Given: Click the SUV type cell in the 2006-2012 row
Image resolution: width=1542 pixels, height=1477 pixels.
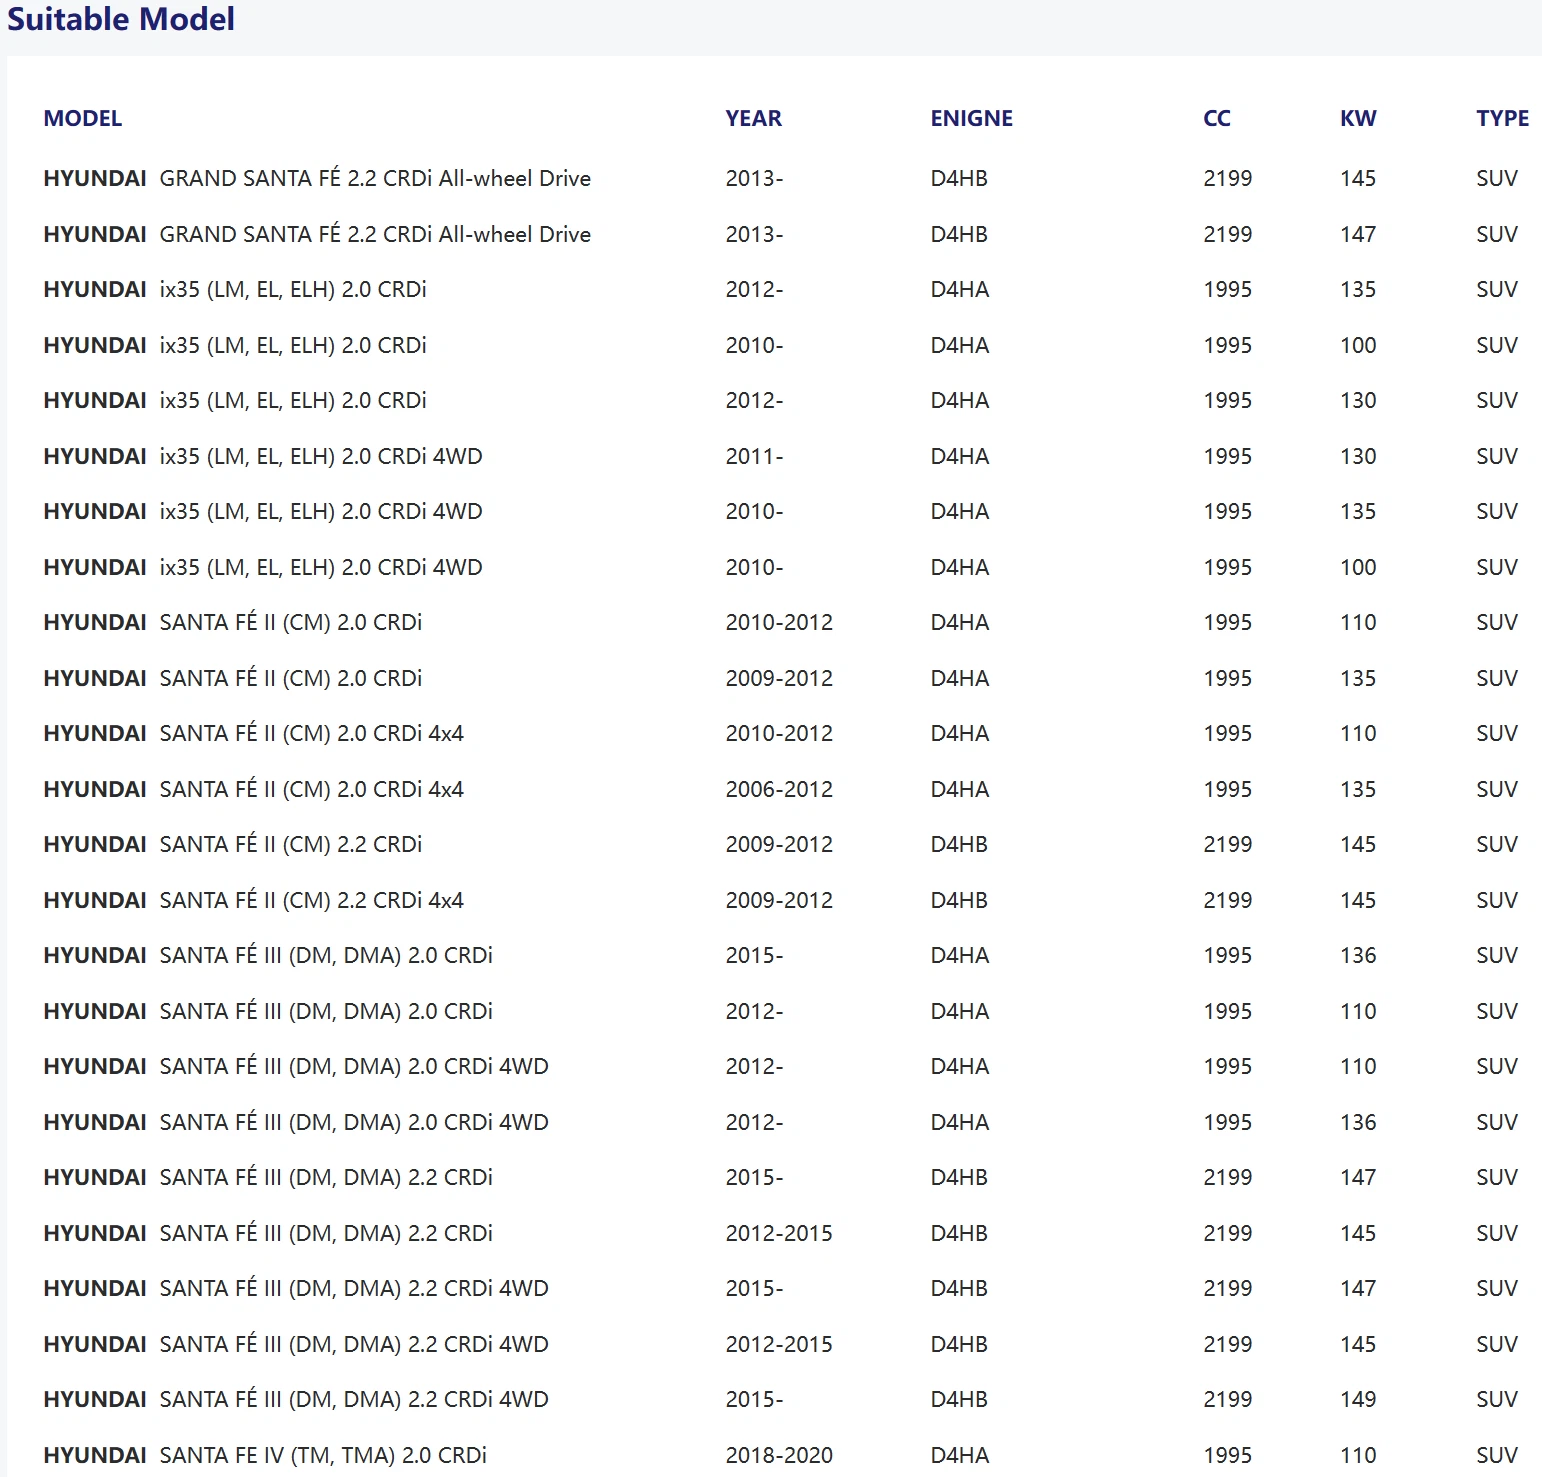Looking at the screenshot, I should [x=1497, y=789].
